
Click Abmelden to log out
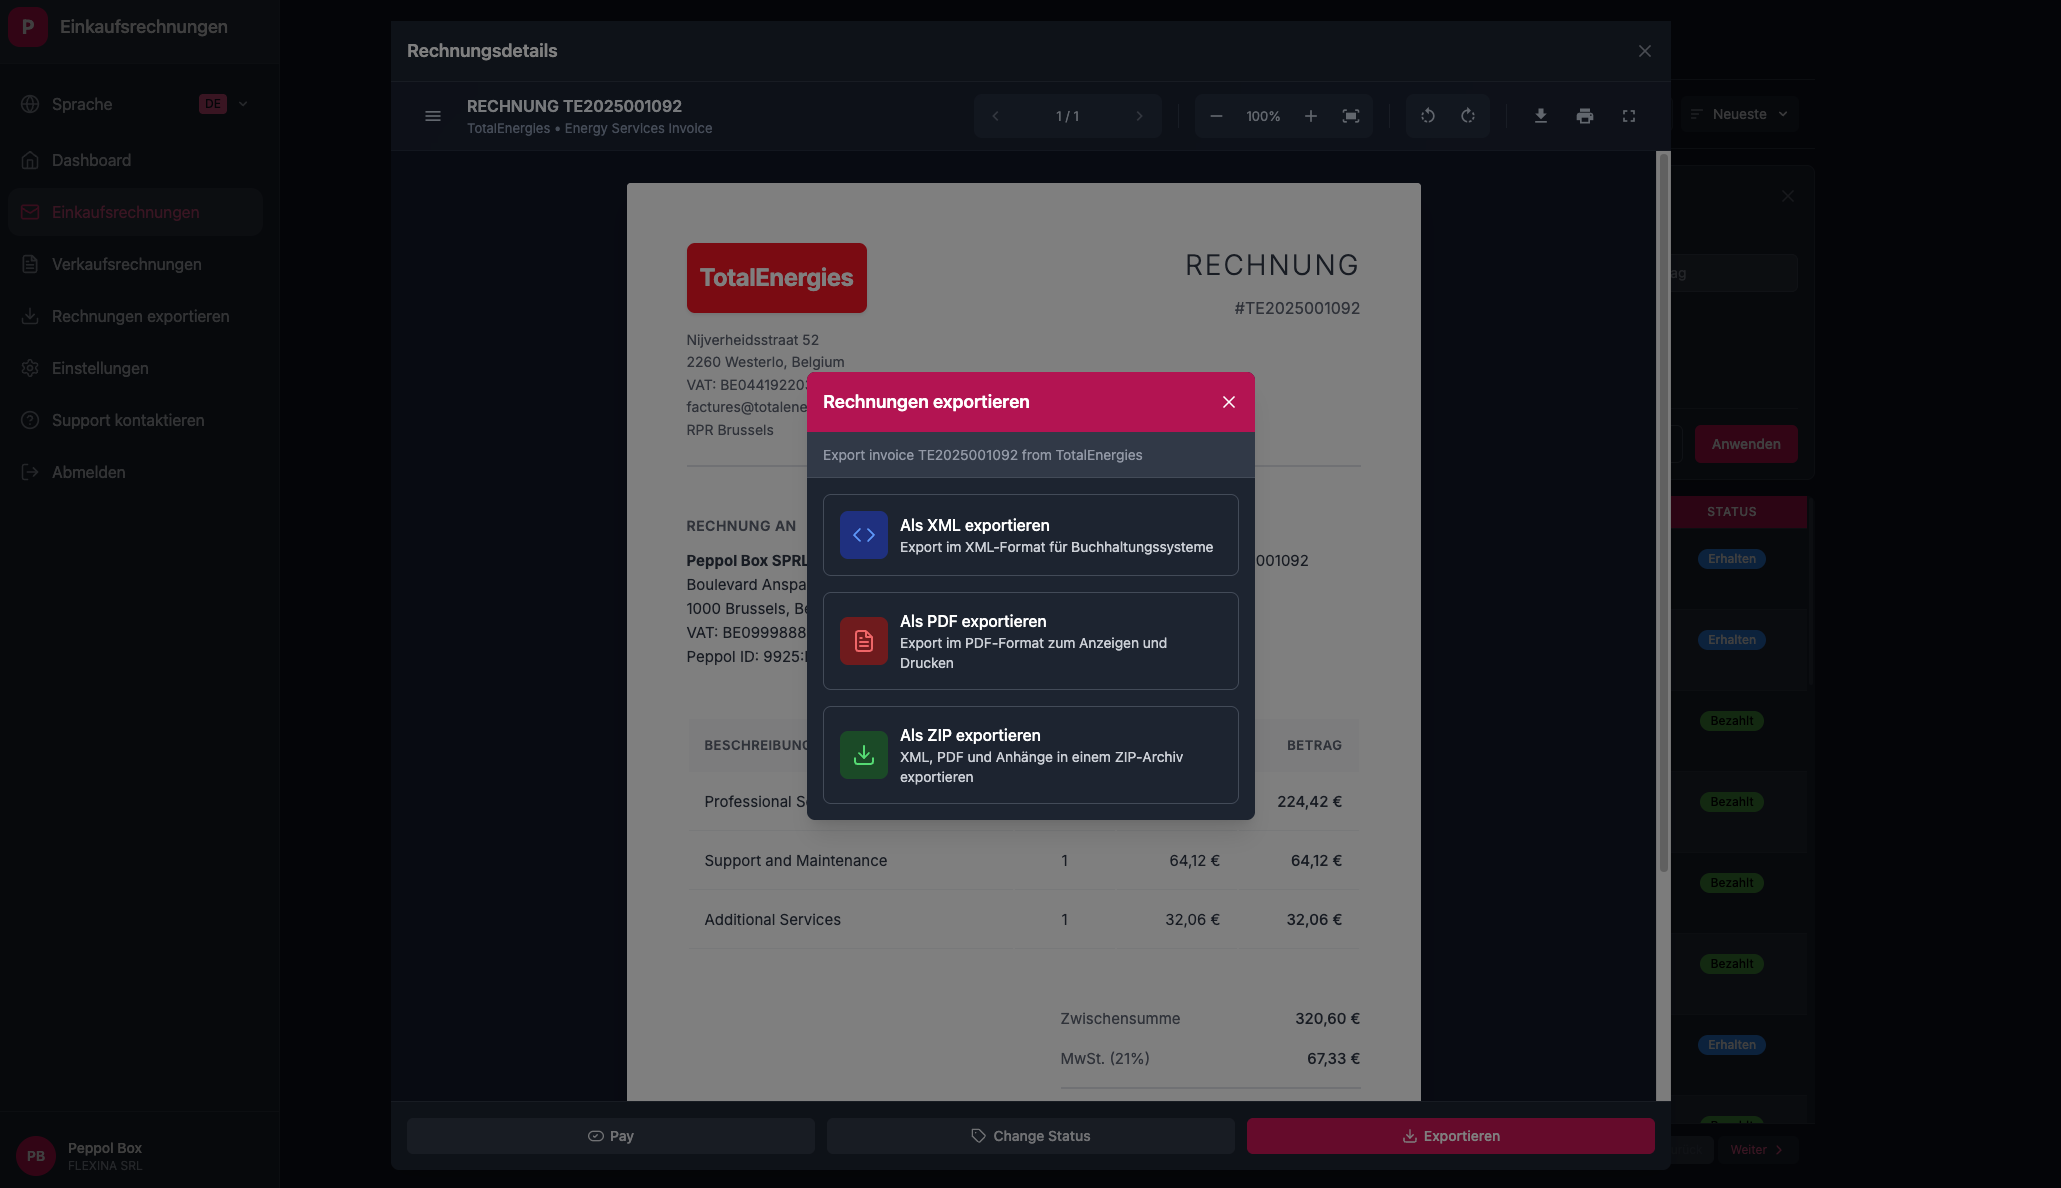(x=135, y=472)
